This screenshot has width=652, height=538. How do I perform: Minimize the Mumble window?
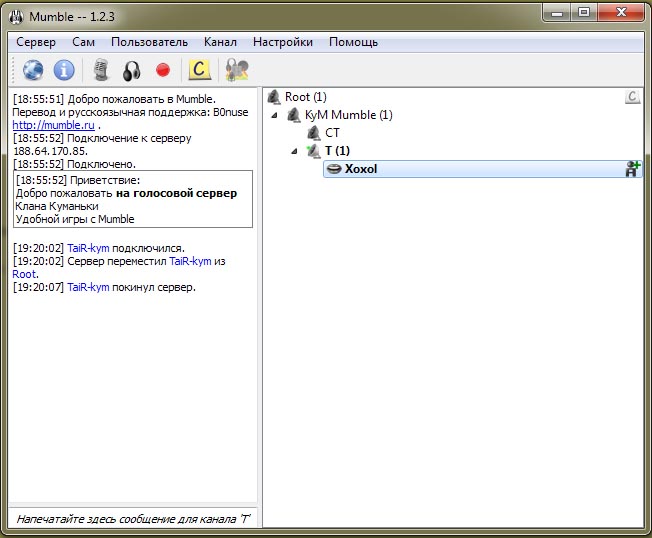557,13
